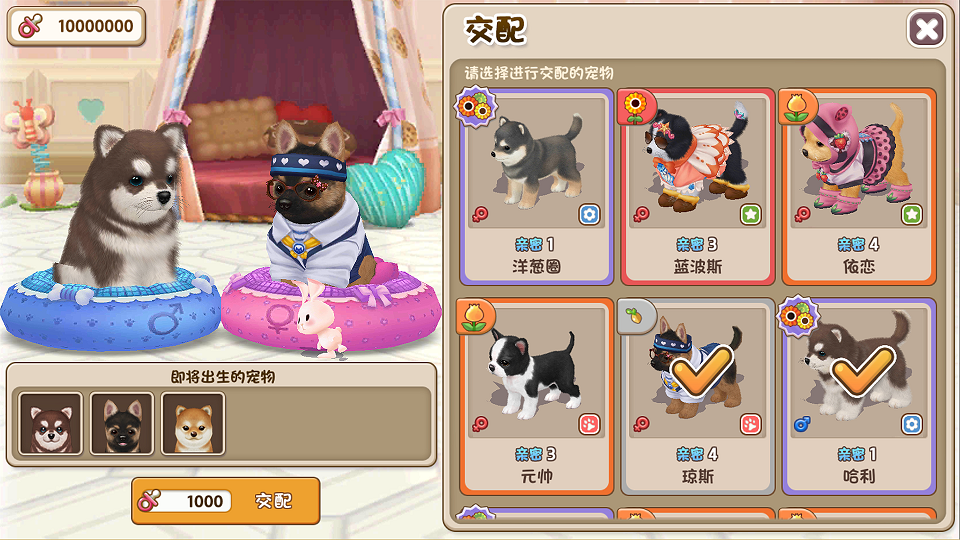960x540 pixels.
Task: Click the sunflower badge on 蓝波斯's card
Action: 636,107
